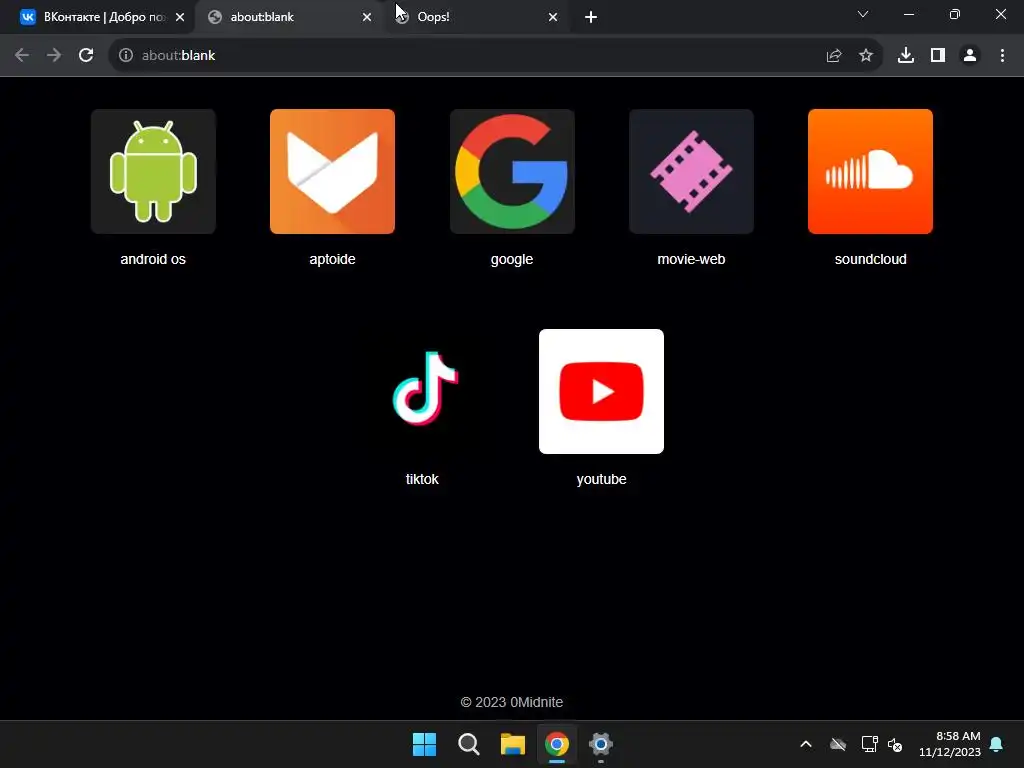Go forward to the next page
This screenshot has width=1024, height=768.
pyautogui.click(x=54, y=56)
